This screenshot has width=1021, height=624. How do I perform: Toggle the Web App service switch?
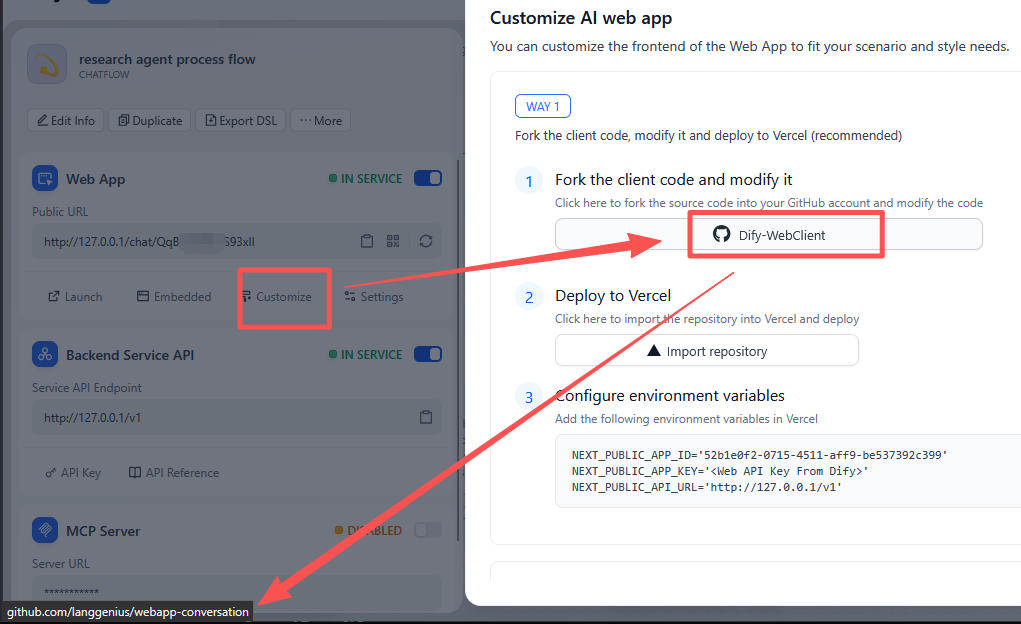click(x=428, y=178)
